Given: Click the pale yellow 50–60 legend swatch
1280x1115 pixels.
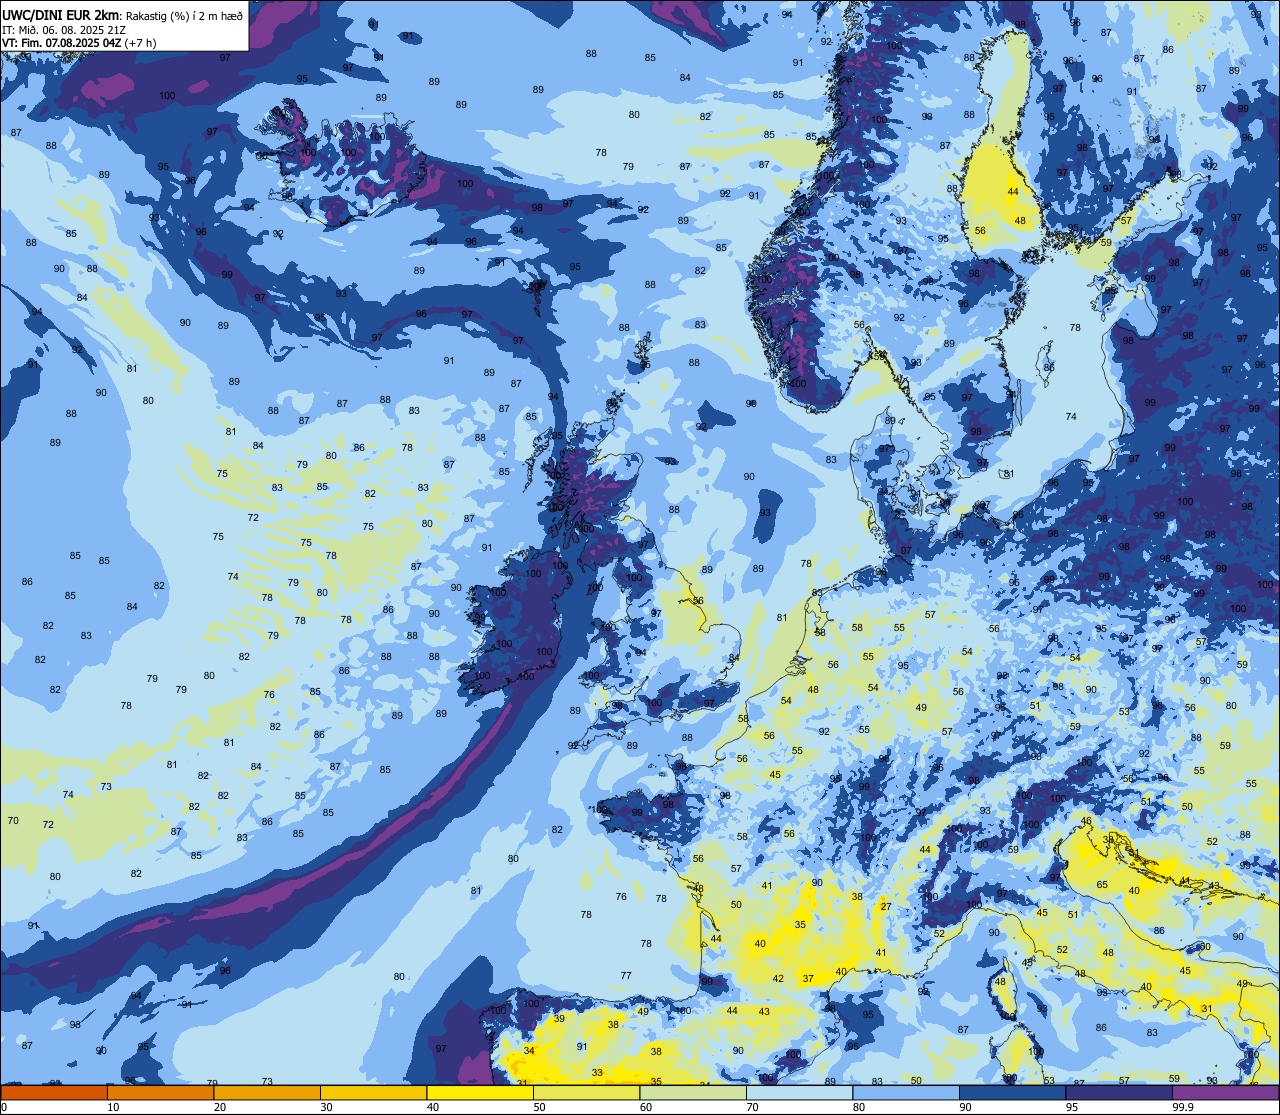Looking at the screenshot, I should 586,1092.
